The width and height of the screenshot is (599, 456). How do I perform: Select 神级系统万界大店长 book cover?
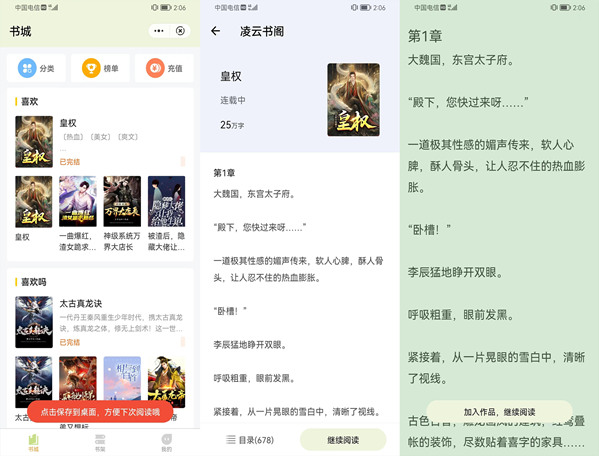(x=122, y=201)
